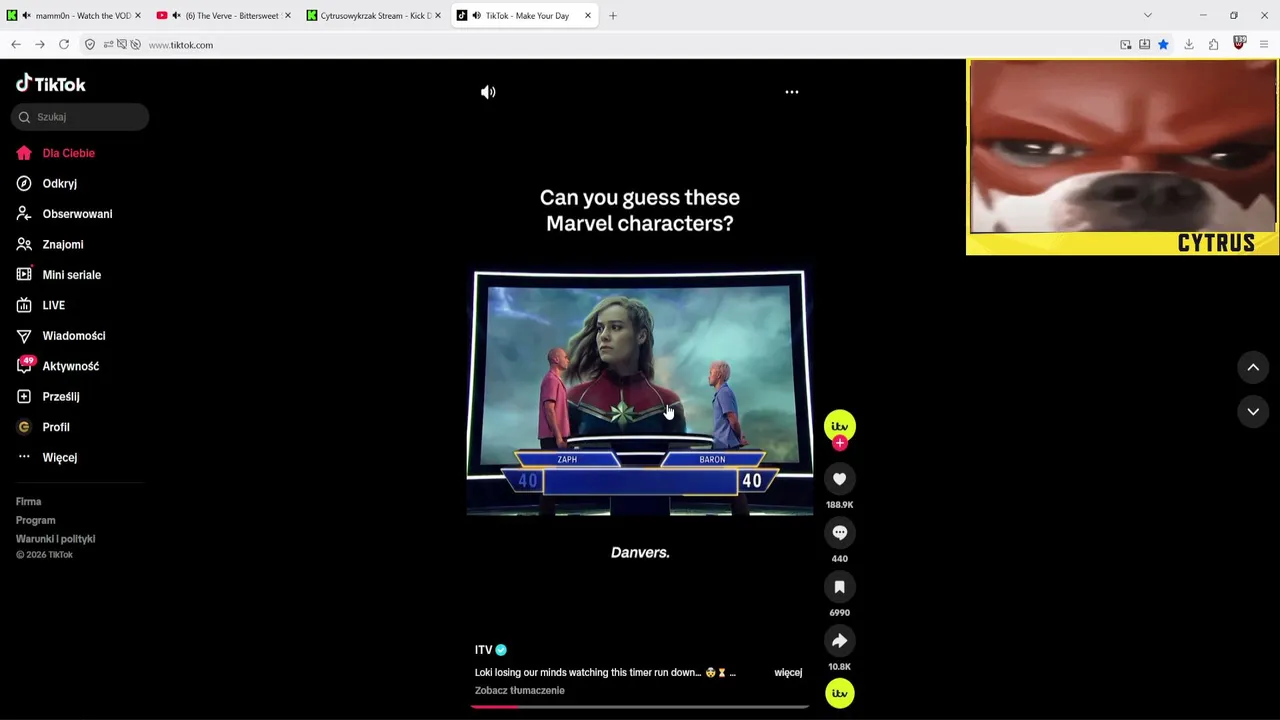The height and width of the screenshot is (720, 1280).
Task: Open the tracking protection shield icon
Action: coord(90,45)
